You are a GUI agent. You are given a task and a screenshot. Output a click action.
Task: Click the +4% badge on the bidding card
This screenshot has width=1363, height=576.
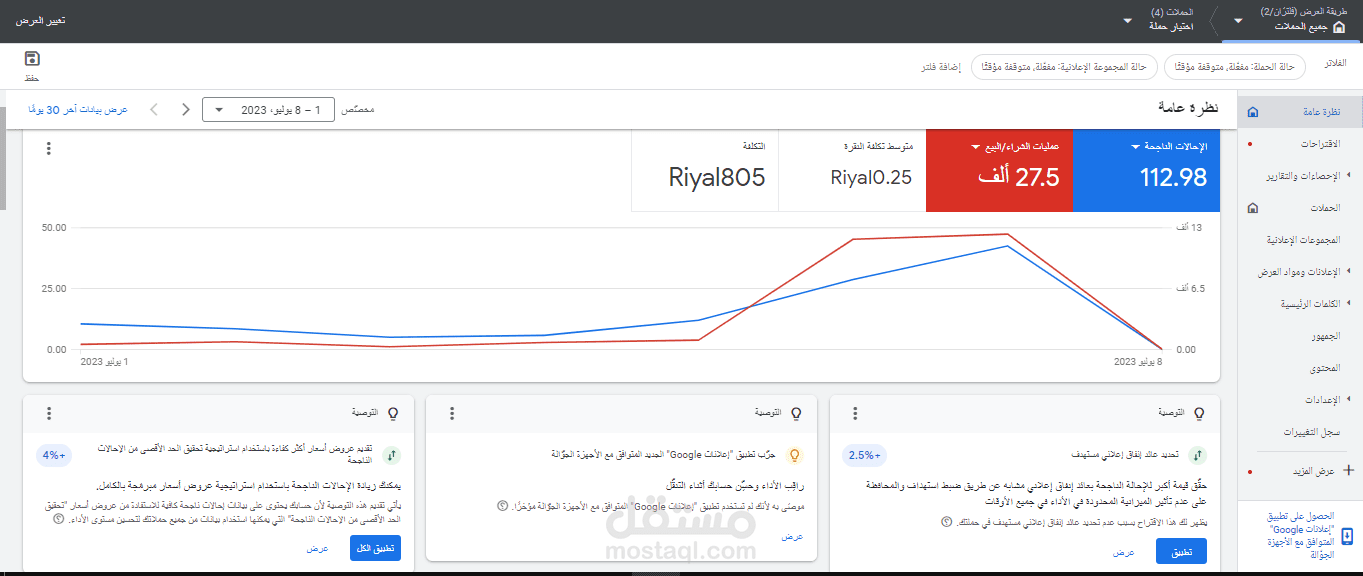point(54,455)
